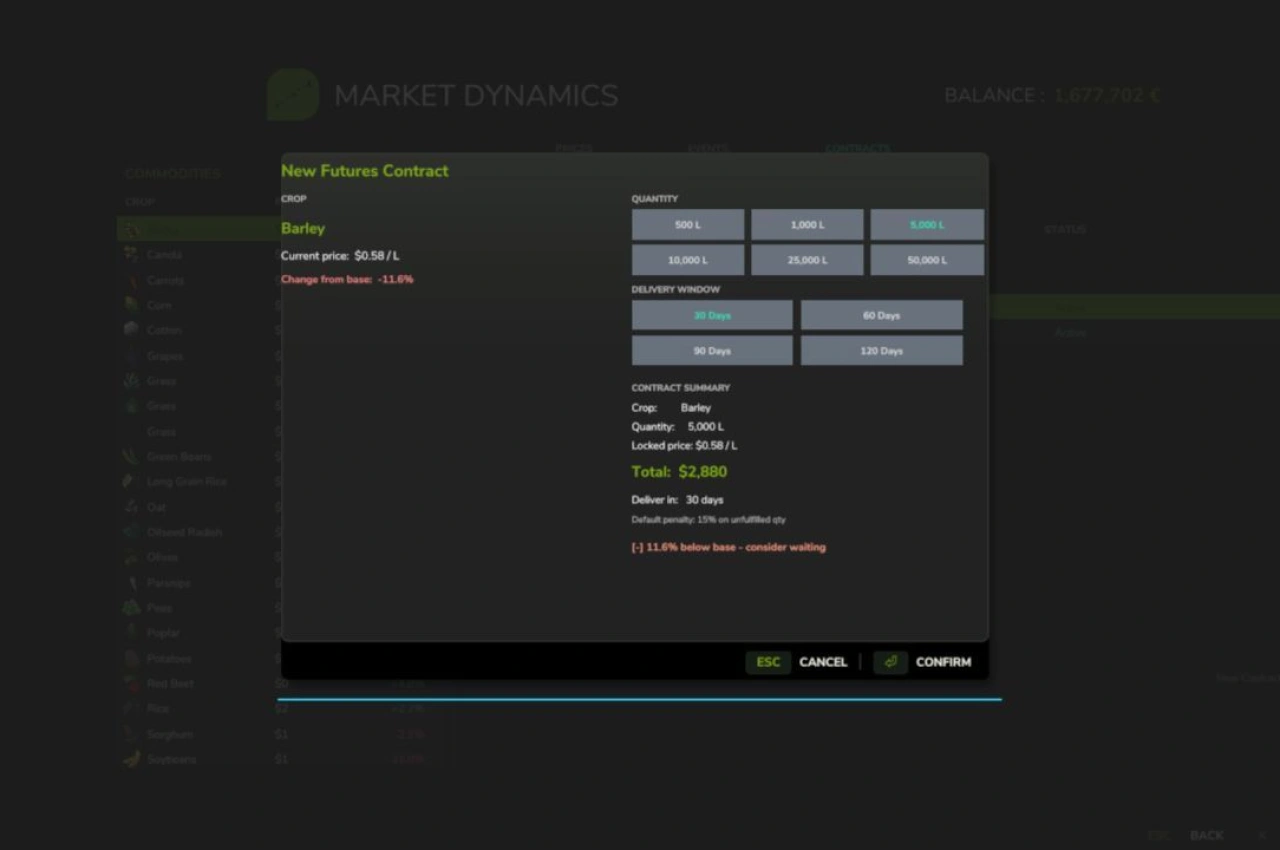Choose the 1,000 L quantity option
This screenshot has height=850, width=1280.
(x=807, y=225)
